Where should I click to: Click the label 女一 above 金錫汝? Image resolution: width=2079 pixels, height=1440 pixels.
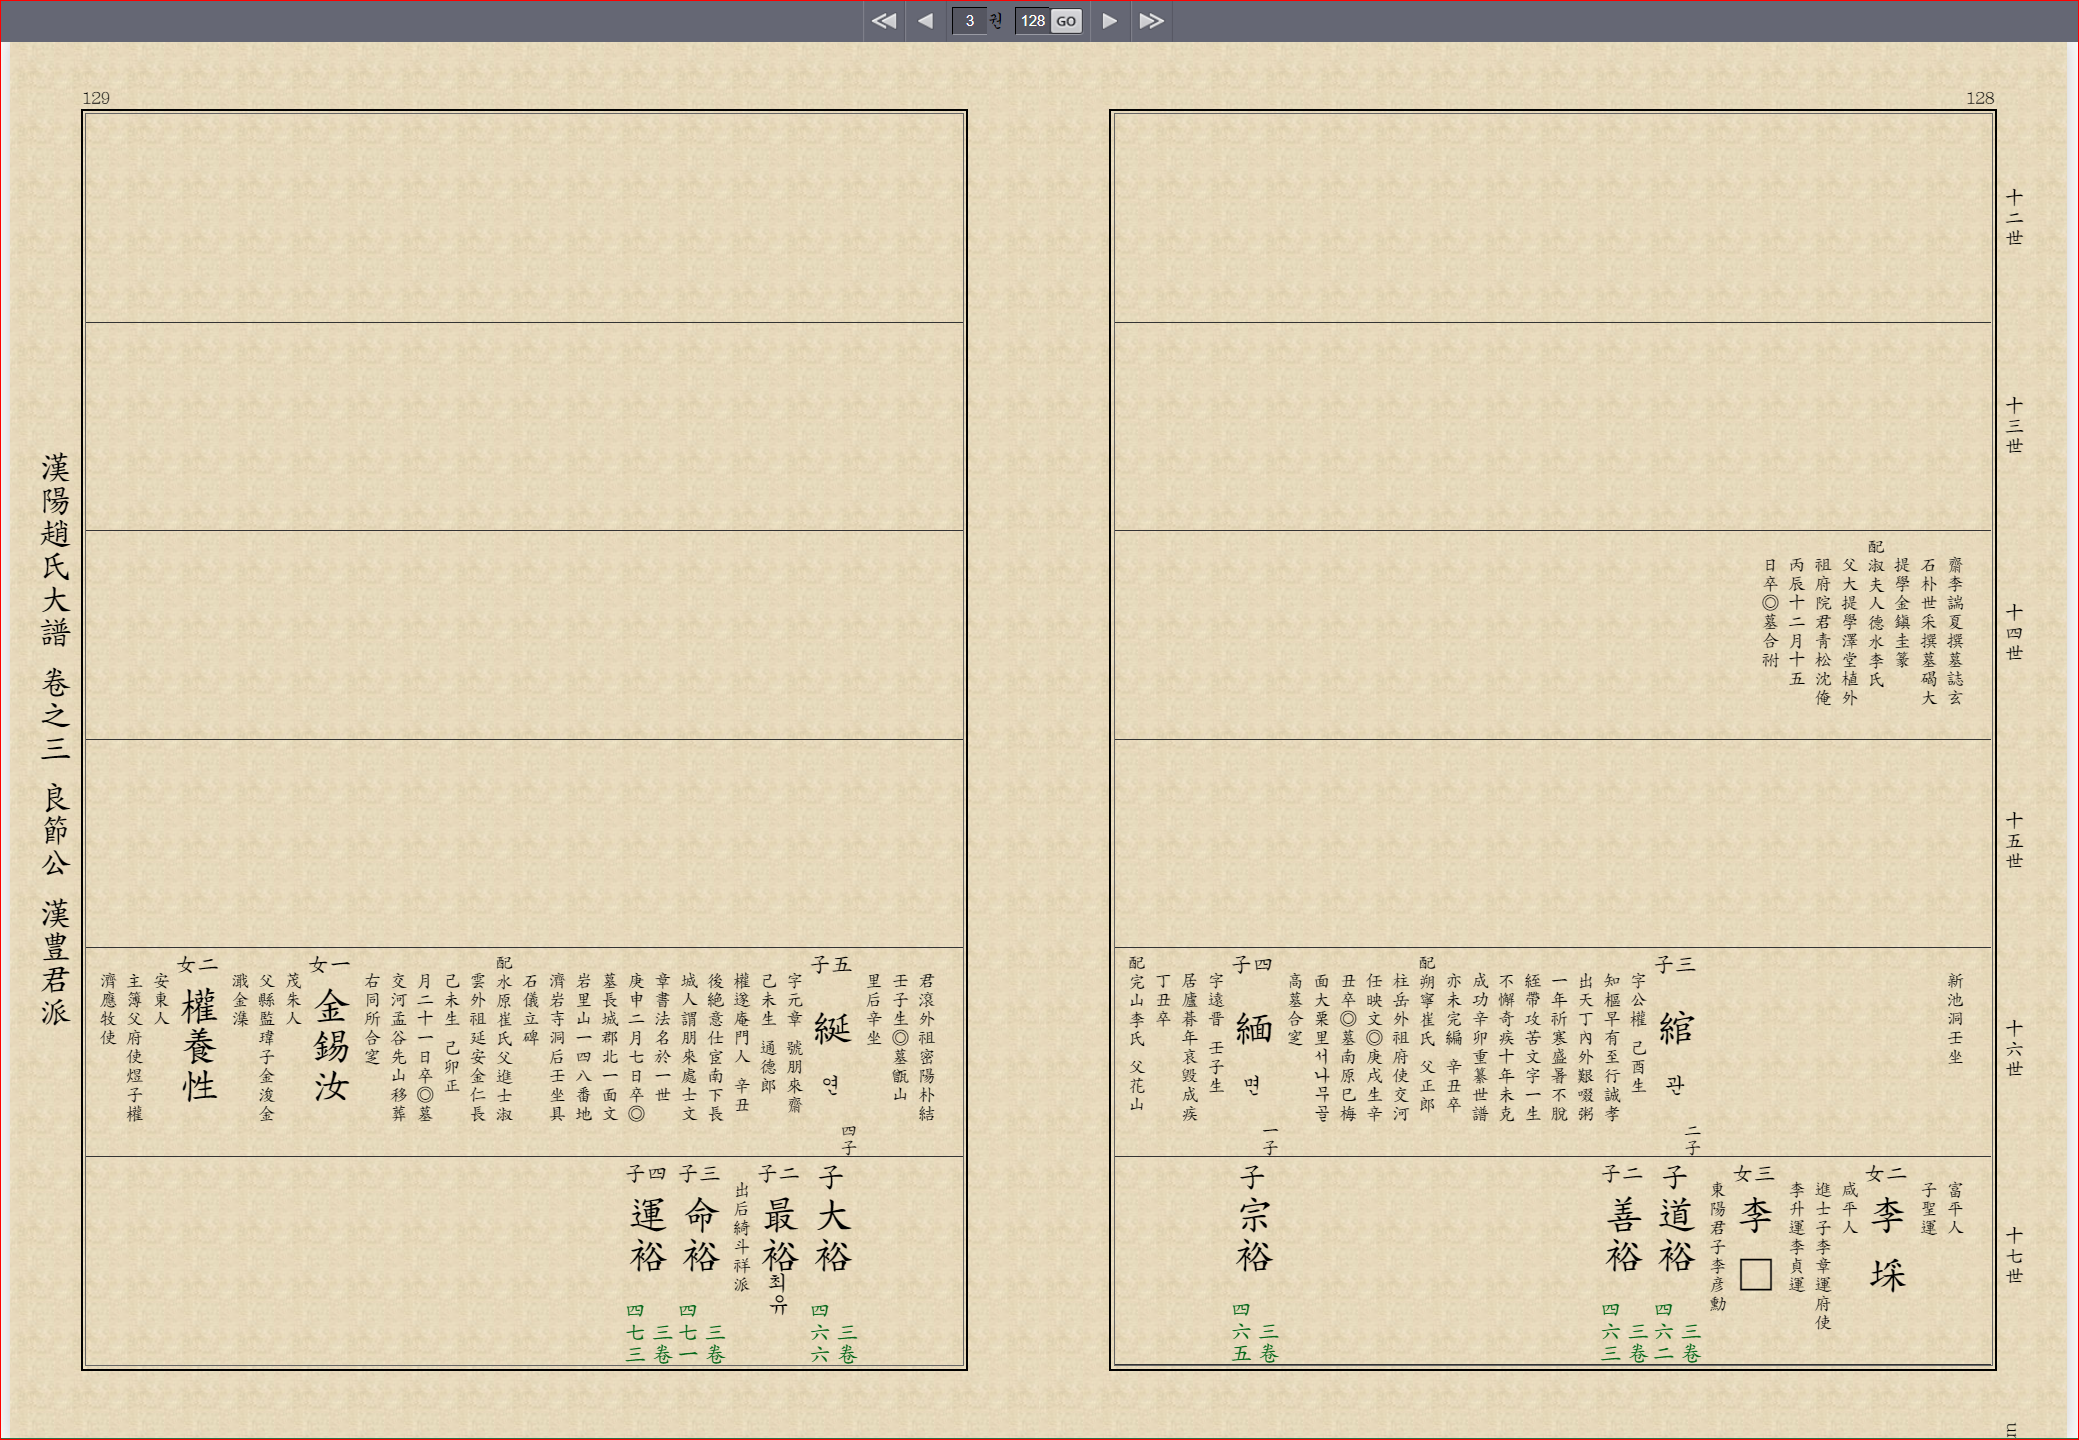pyautogui.click(x=330, y=965)
